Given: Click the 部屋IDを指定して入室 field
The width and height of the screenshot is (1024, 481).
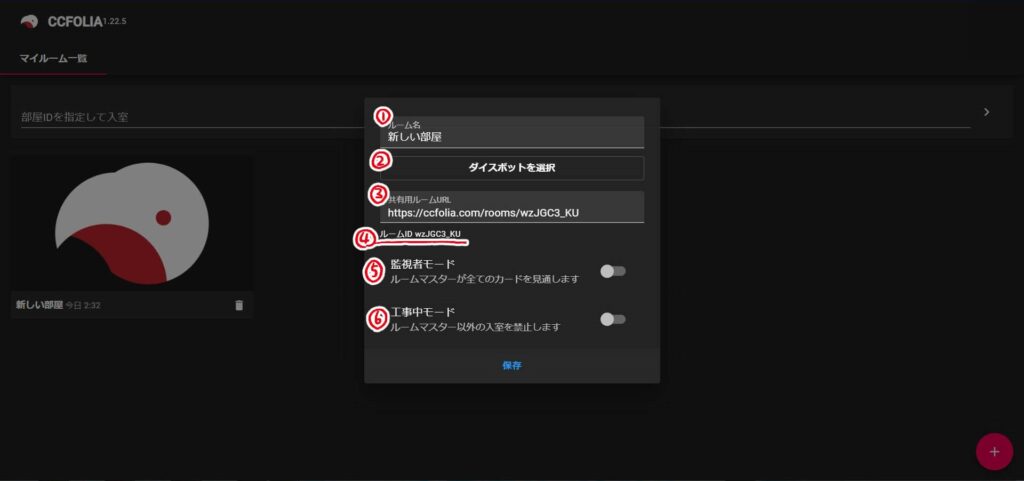Looking at the screenshot, I should coord(495,117).
